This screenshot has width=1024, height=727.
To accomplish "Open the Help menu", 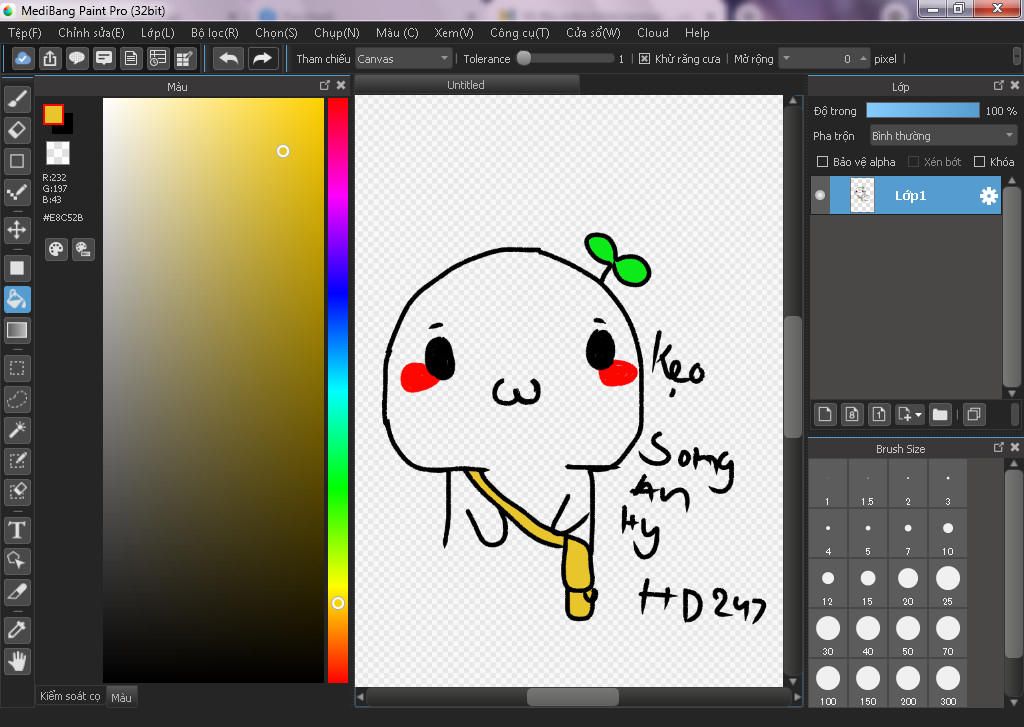I will coord(697,33).
